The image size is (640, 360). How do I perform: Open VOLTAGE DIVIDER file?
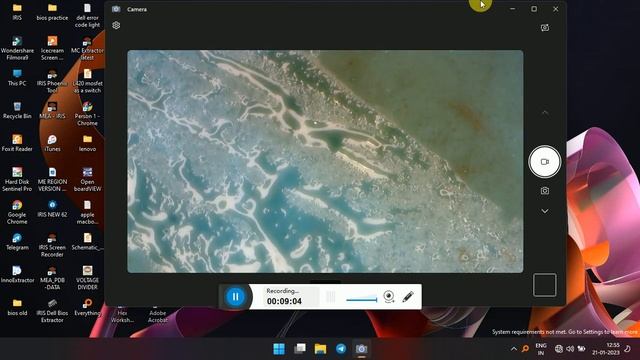click(x=87, y=278)
